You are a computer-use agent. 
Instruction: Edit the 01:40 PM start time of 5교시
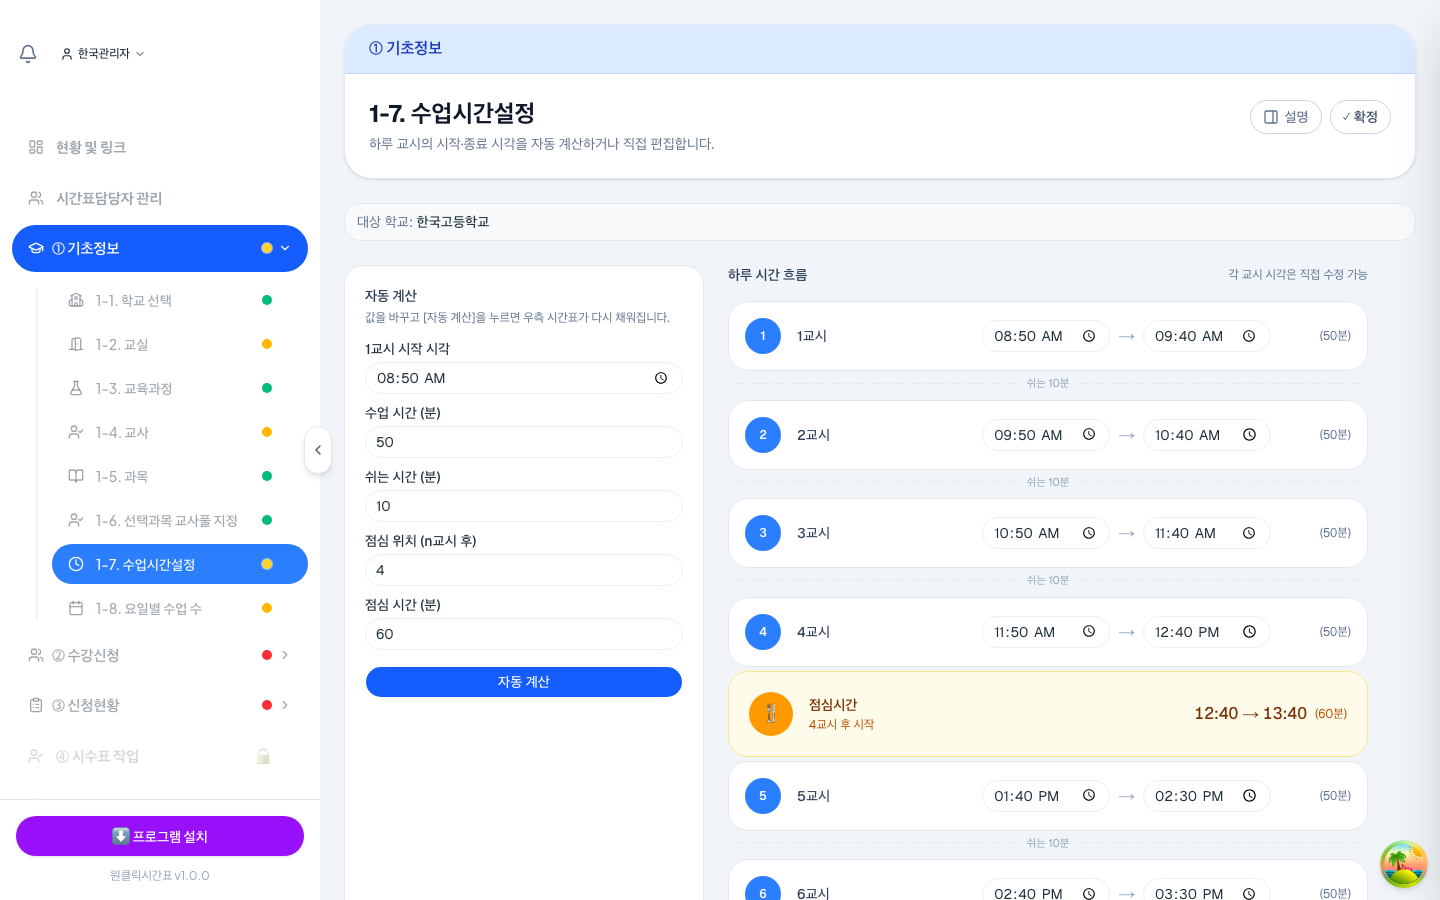pos(1046,796)
